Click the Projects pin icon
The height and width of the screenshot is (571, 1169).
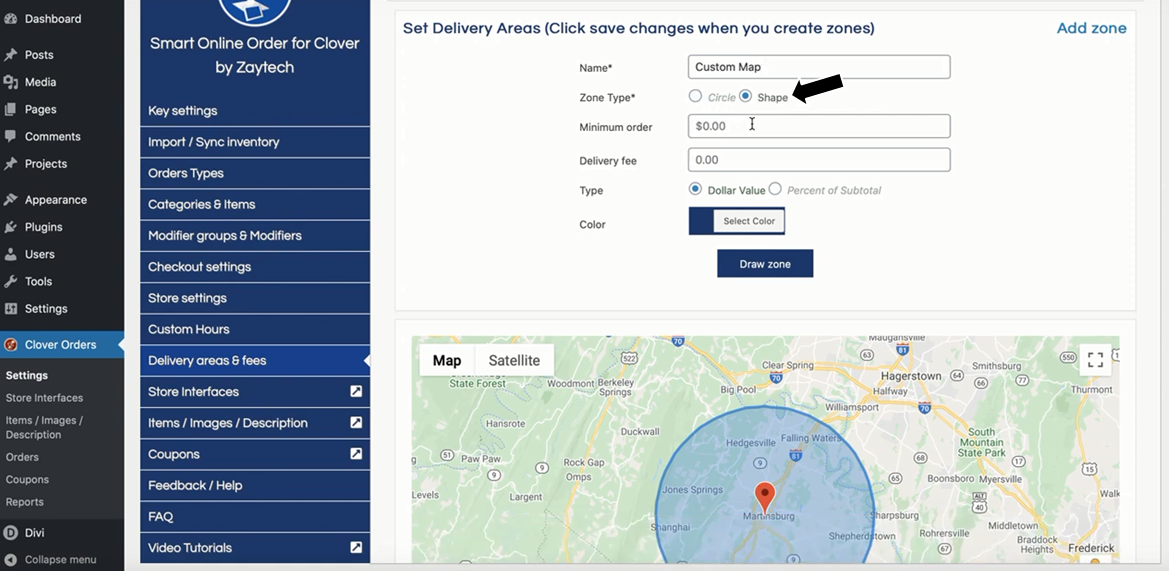pos(10,163)
